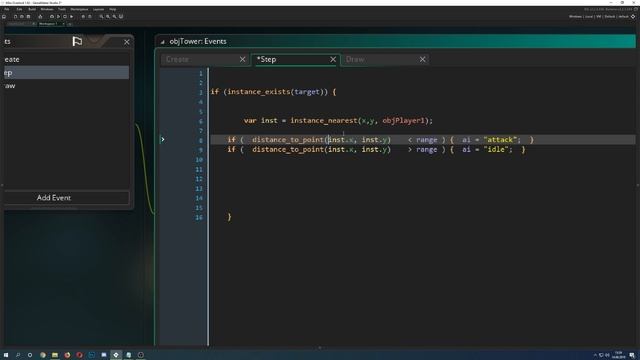Select the Step event in events list
This screenshot has height=360, width=640.
(67, 73)
